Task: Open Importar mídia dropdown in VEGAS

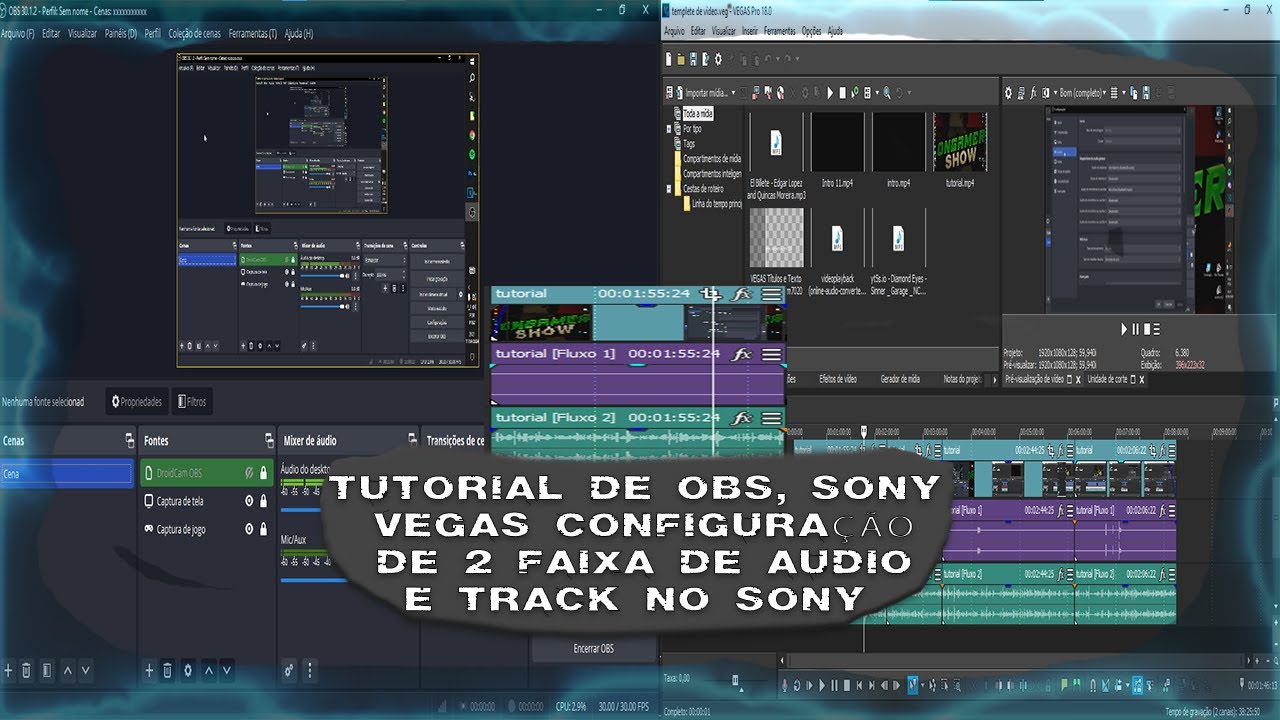Action: 733,93
